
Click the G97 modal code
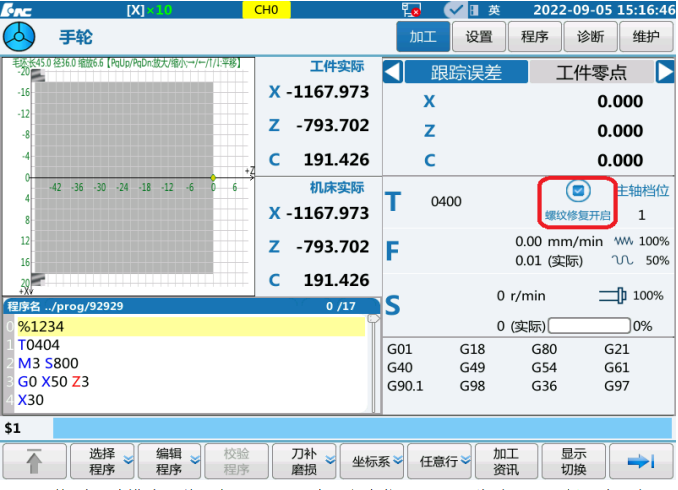(617, 386)
